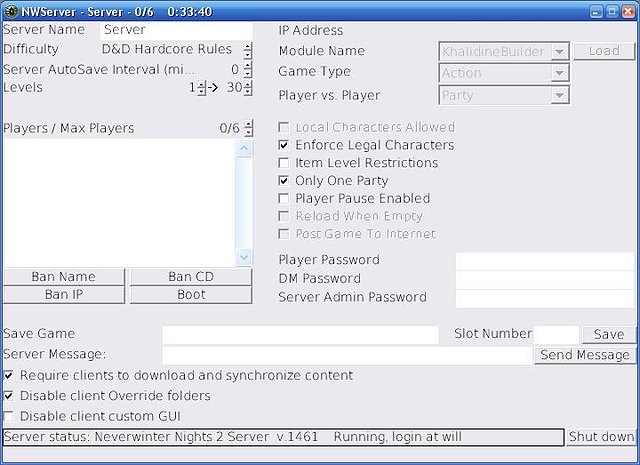
Task: Decrease the Difficulty setting with the down arrow
Action: pyautogui.click(x=247, y=54)
